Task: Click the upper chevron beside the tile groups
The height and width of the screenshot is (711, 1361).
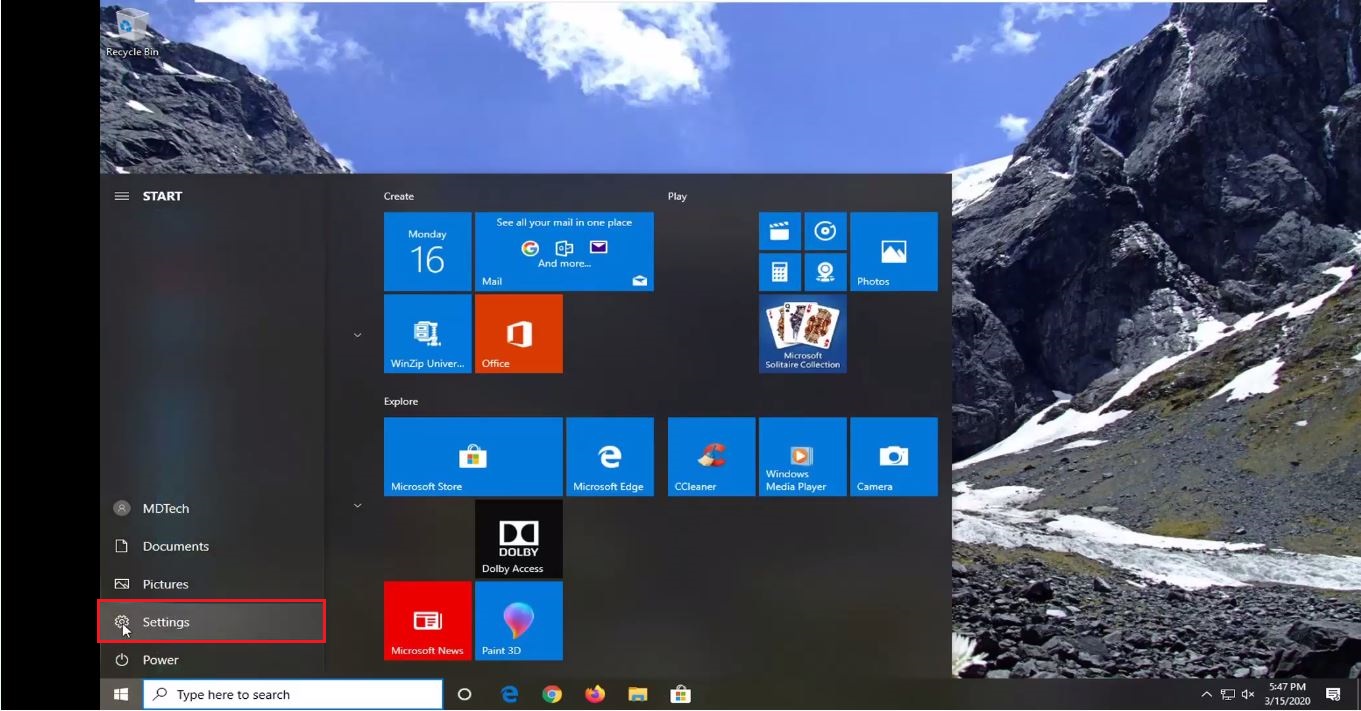Action: pyautogui.click(x=357, y=335)
